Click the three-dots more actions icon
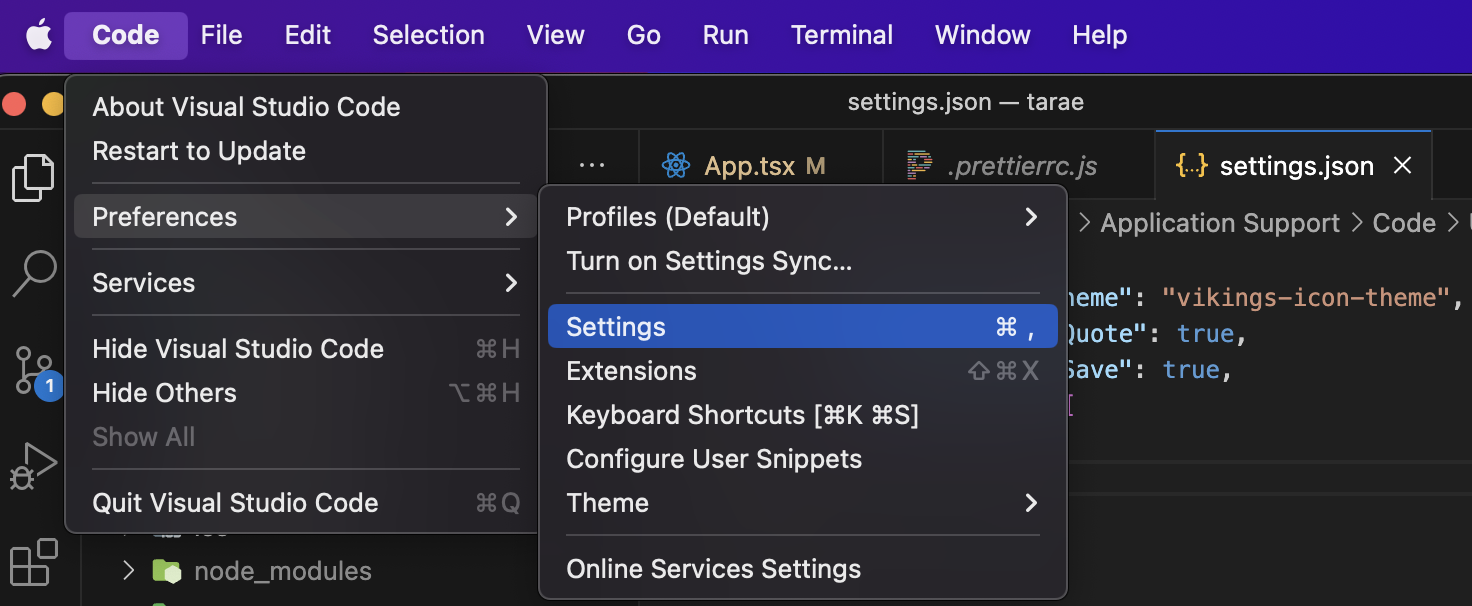1472x606 pixels. 592,166
